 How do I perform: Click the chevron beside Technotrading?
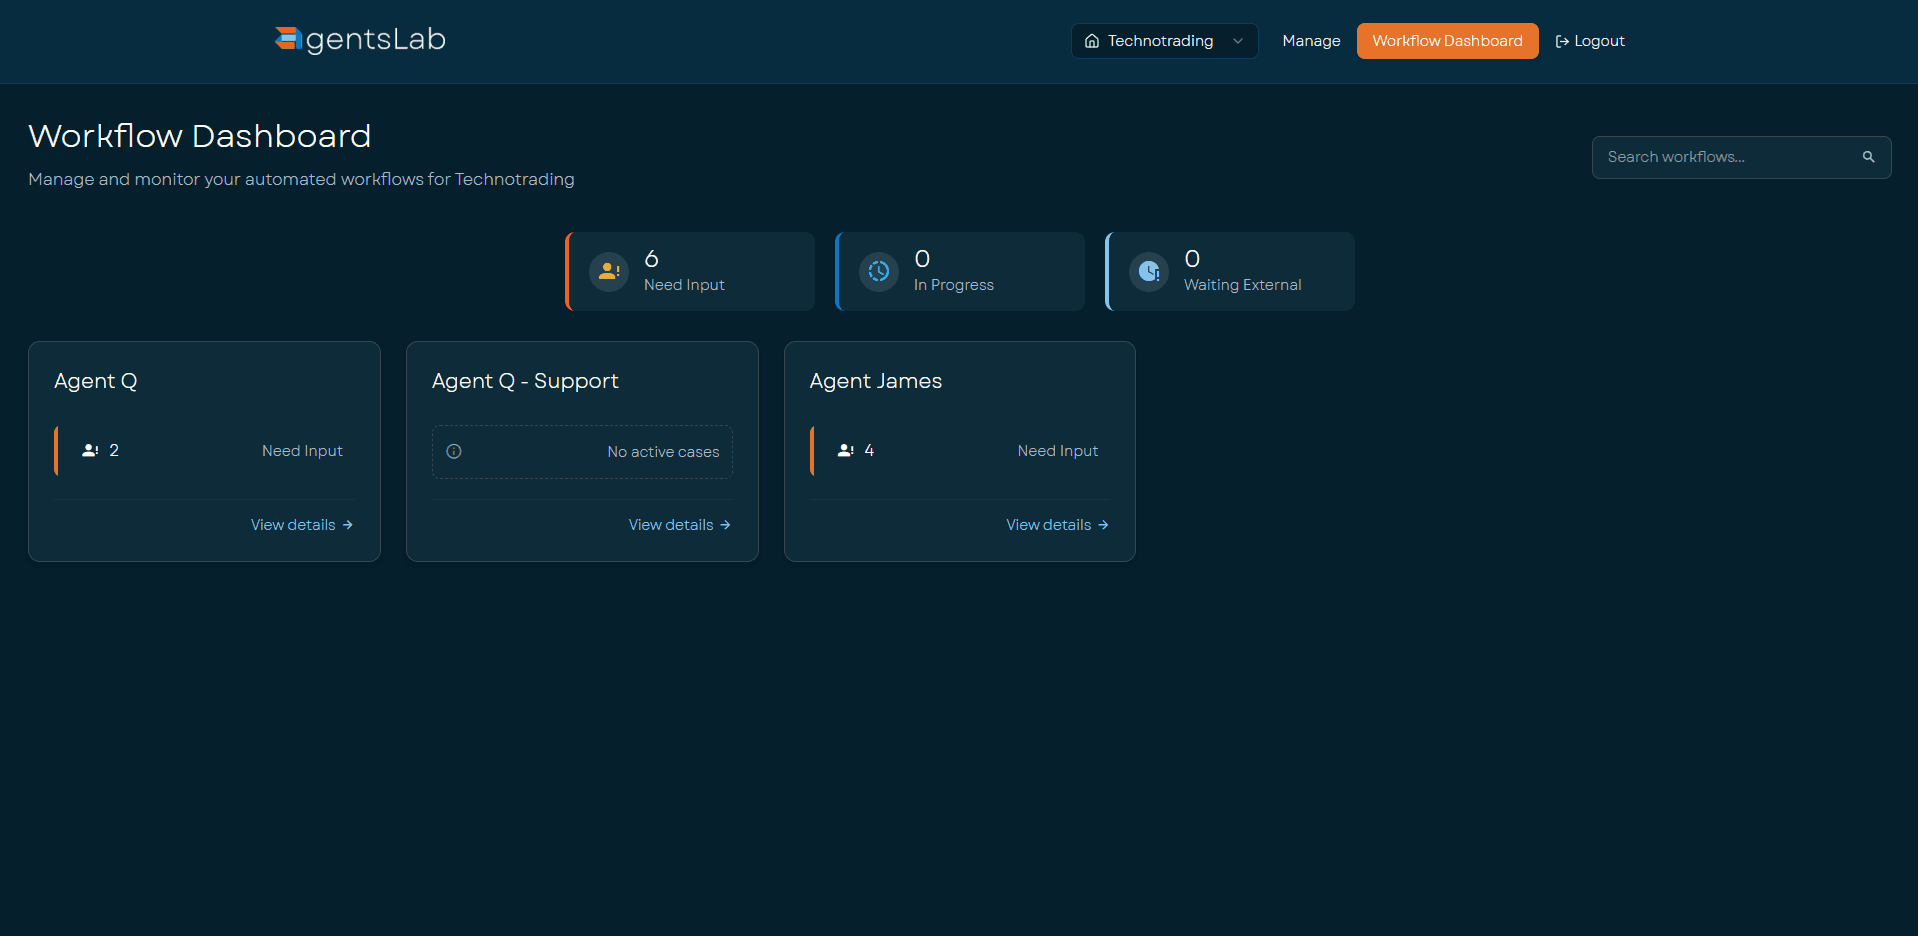(x=1238, y=41)
